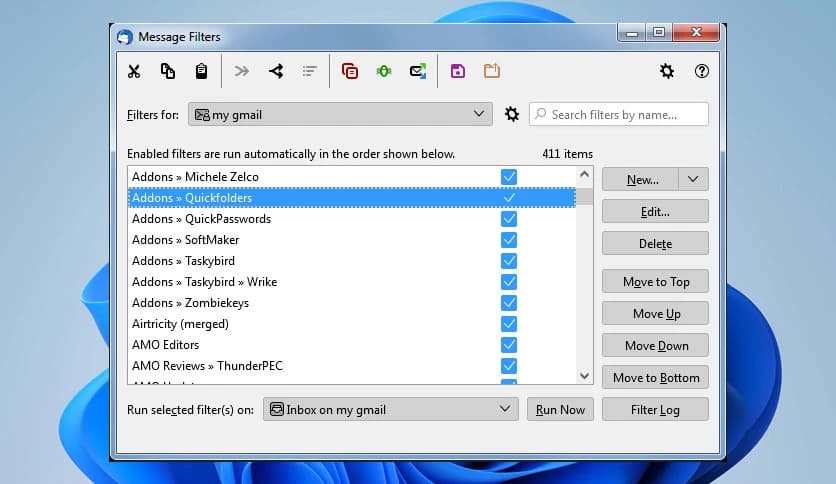The height and width of the screenshot is (484, 836).
Task: Uncheck AMO Reviews » ThunderPEC filter
Action: point(509,366)
